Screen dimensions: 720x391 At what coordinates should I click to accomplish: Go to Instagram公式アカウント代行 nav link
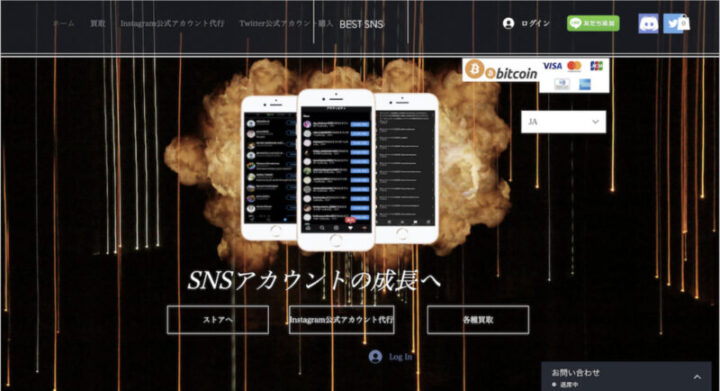(x=172, y=23)
